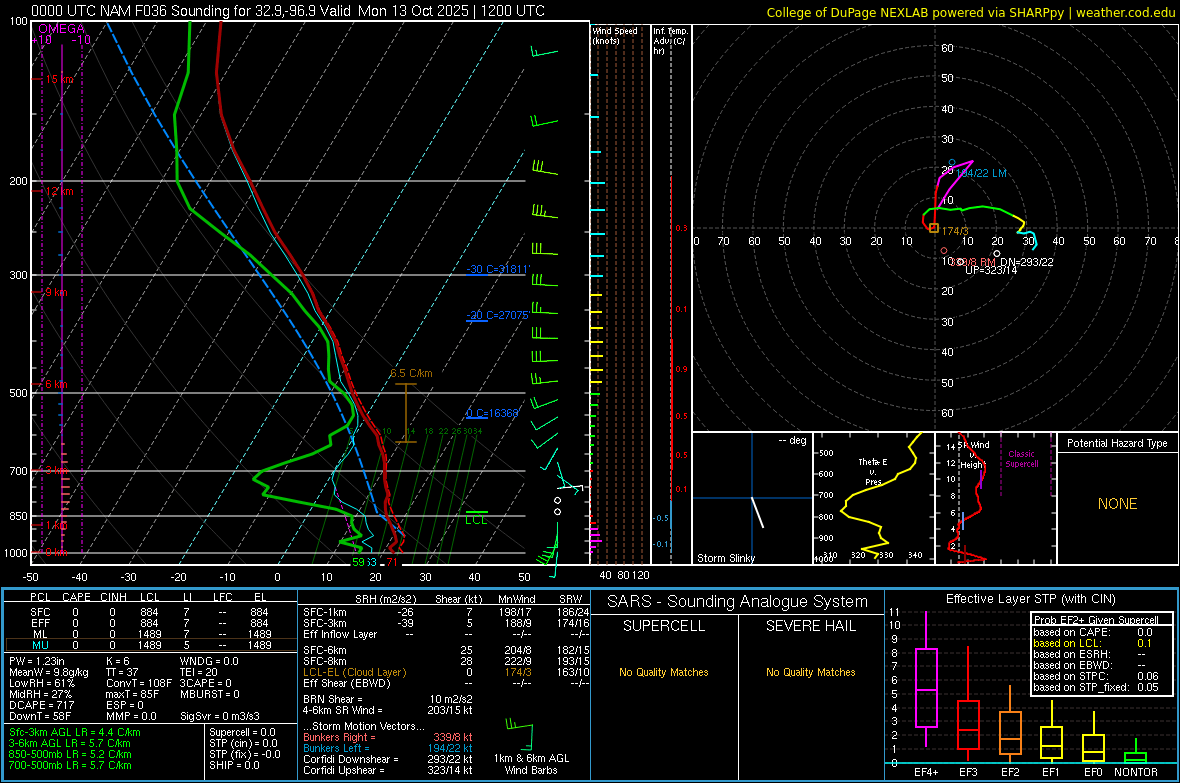The width and height of the screenshot is (1180, 783).
Task: Click the sounding title text with NAM F036
Action: point(287,11)
